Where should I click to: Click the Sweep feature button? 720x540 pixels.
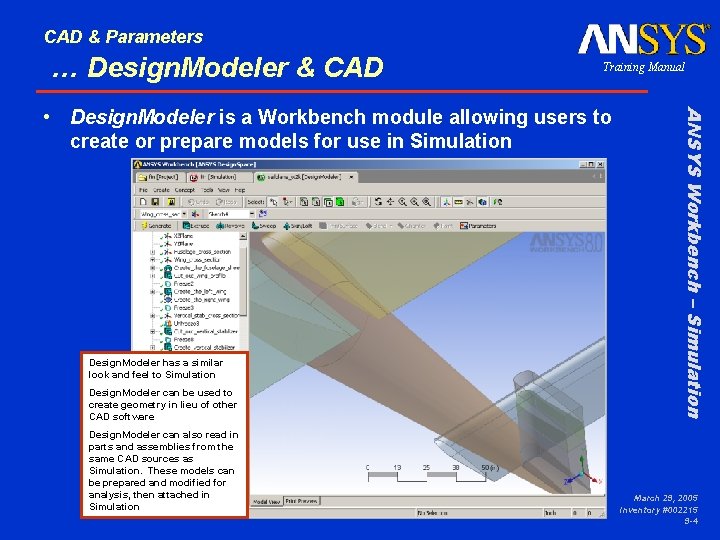click(x=264, y=226)
